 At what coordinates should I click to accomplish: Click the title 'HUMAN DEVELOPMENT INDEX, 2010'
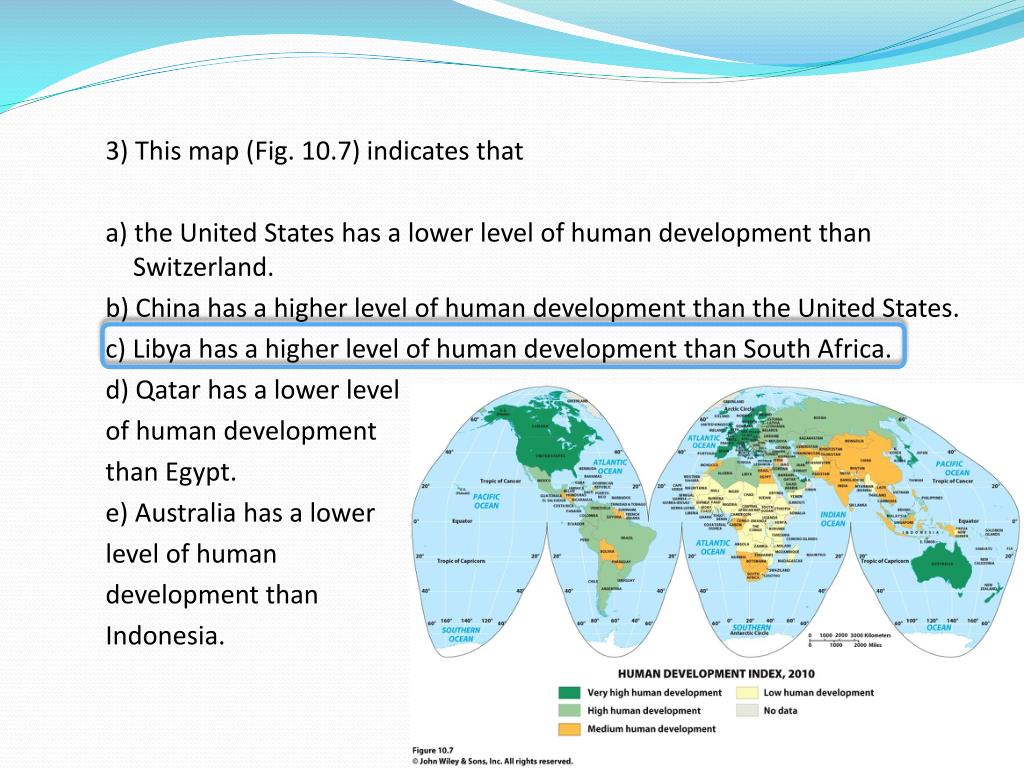(716, 674)
